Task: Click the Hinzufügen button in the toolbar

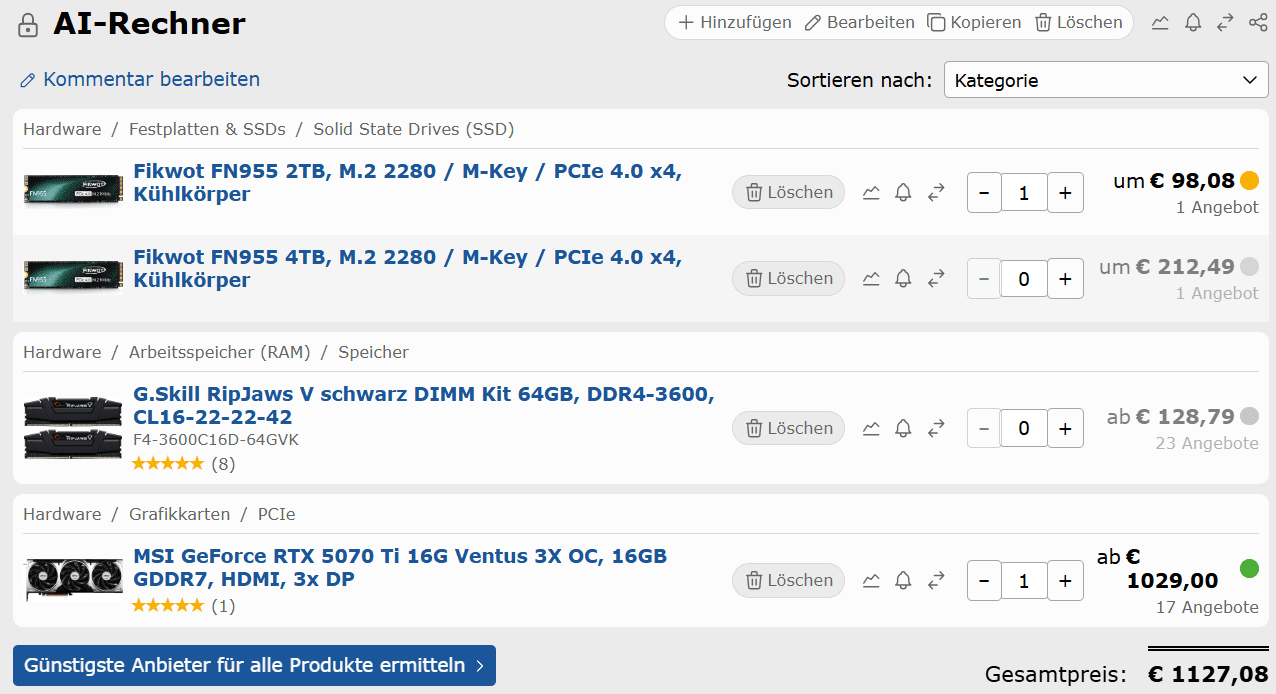Action: coord(735,23)
